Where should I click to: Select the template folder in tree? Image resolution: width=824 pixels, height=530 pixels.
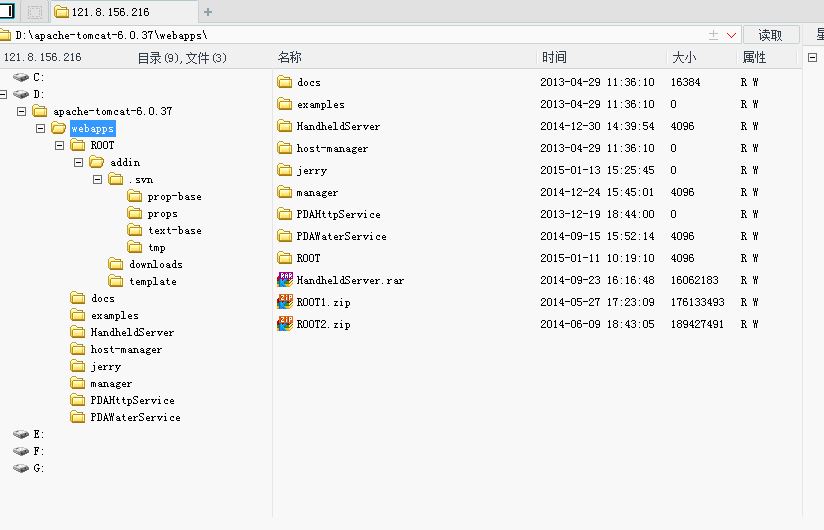(x=152, y=282)
